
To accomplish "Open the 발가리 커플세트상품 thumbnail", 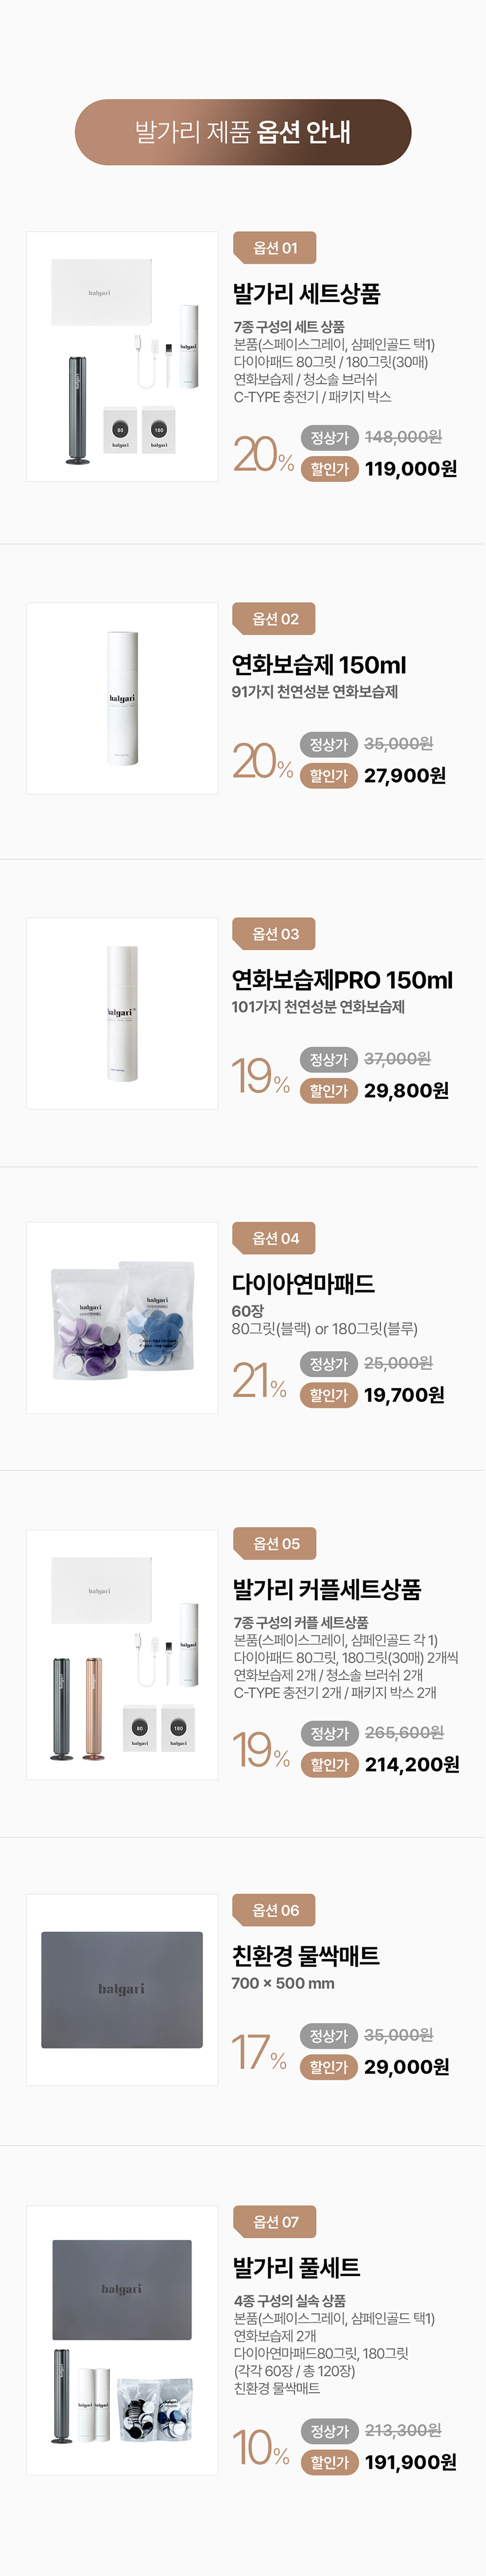I will point(122,1654).
